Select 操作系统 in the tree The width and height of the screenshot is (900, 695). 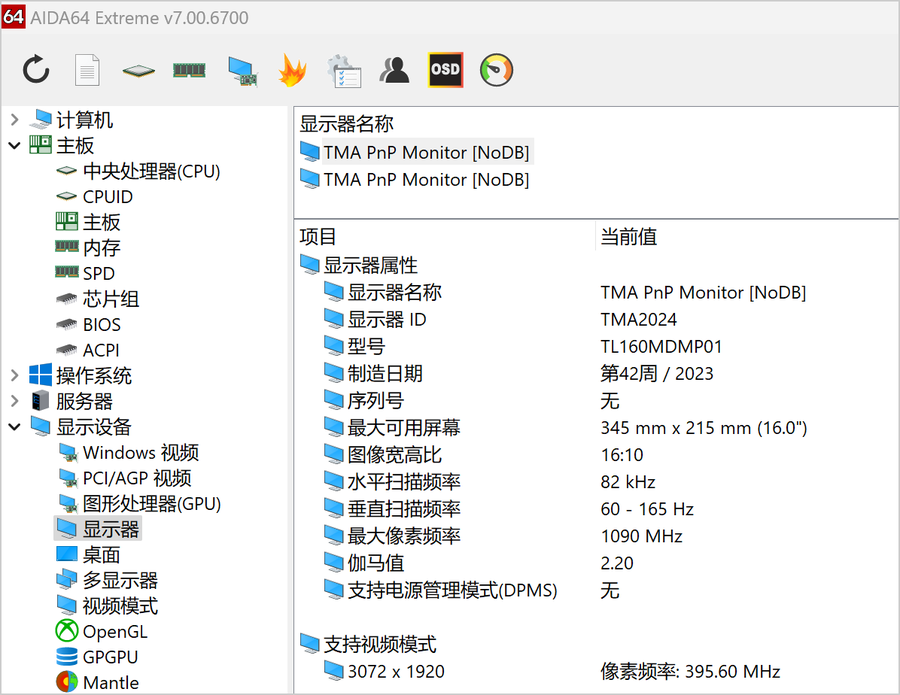(x=94, y=375)
